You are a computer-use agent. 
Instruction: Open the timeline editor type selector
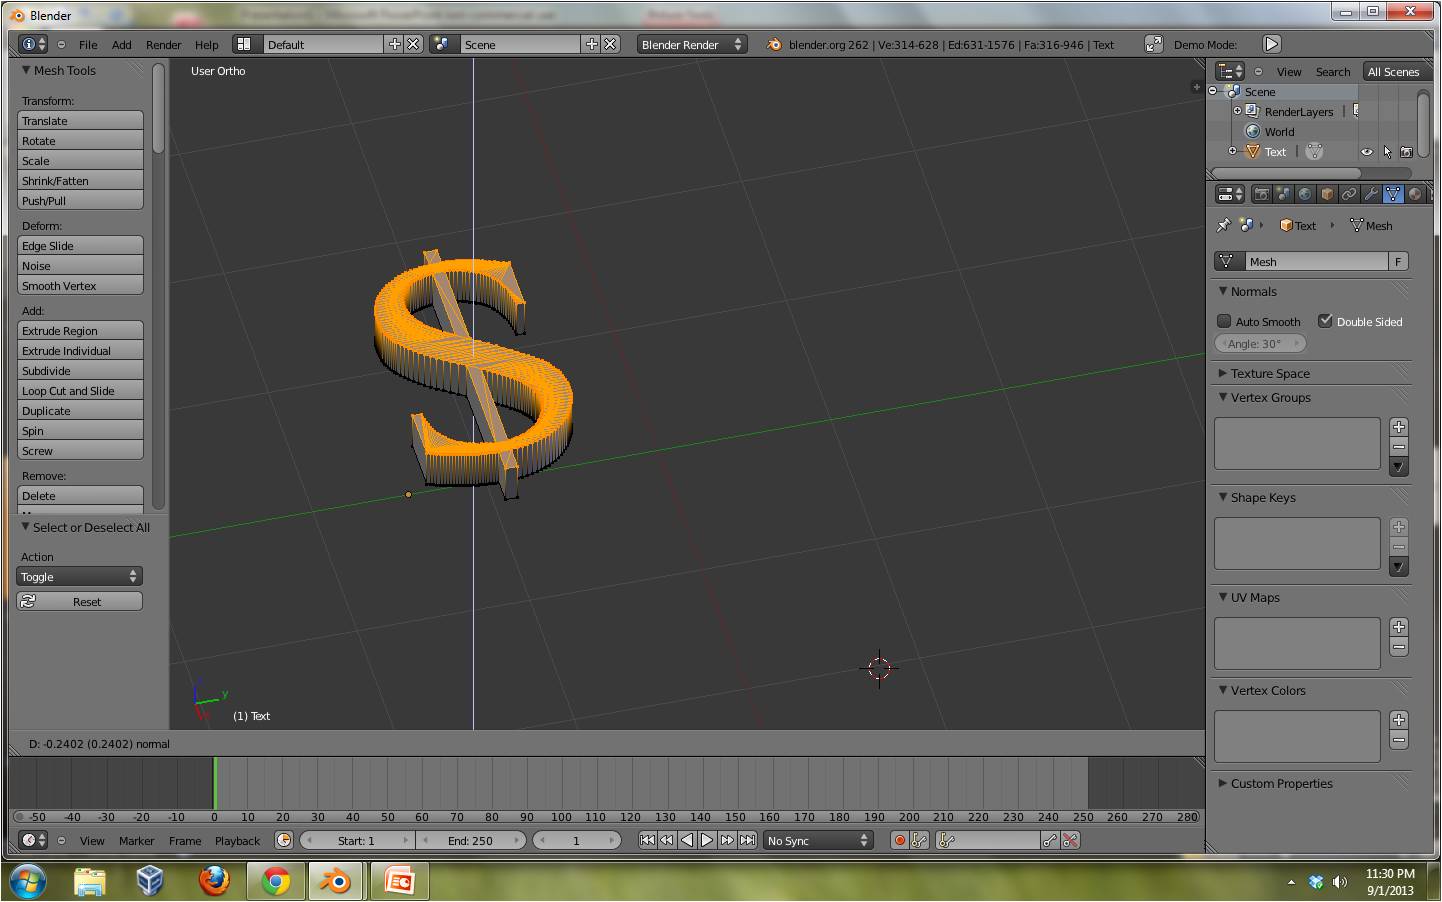(33, 840)
